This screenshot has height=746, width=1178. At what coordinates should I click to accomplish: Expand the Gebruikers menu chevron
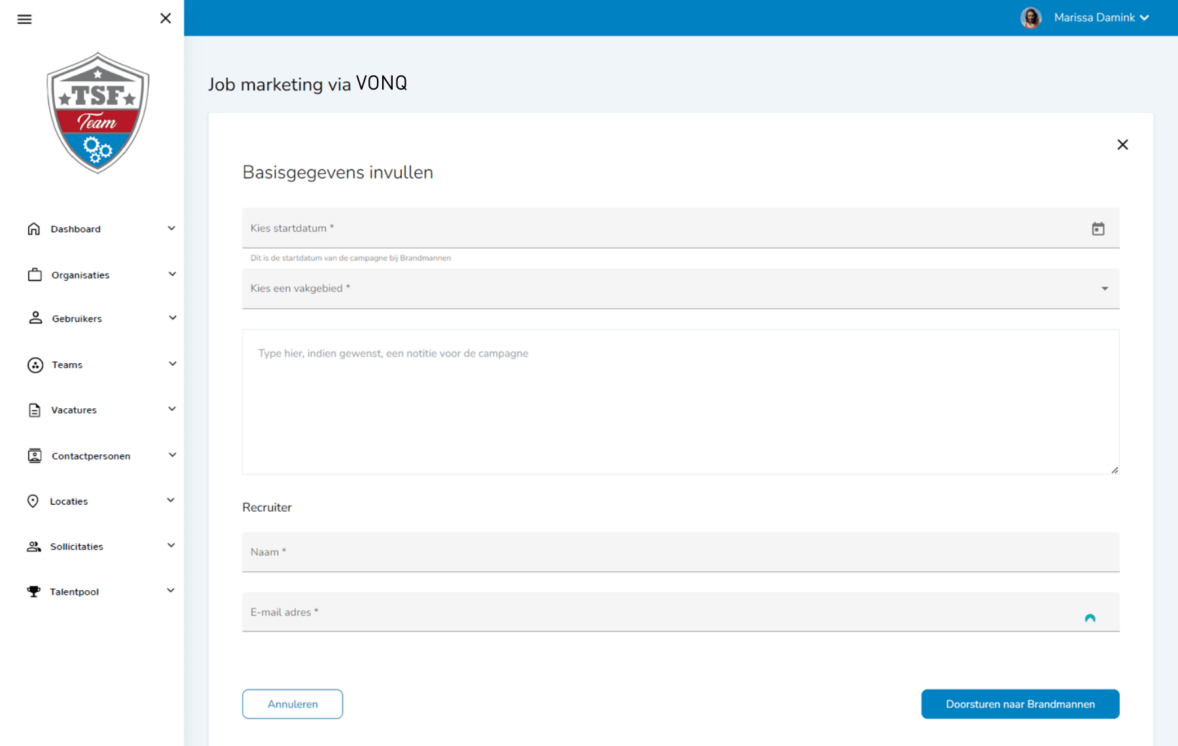point(171,318)
